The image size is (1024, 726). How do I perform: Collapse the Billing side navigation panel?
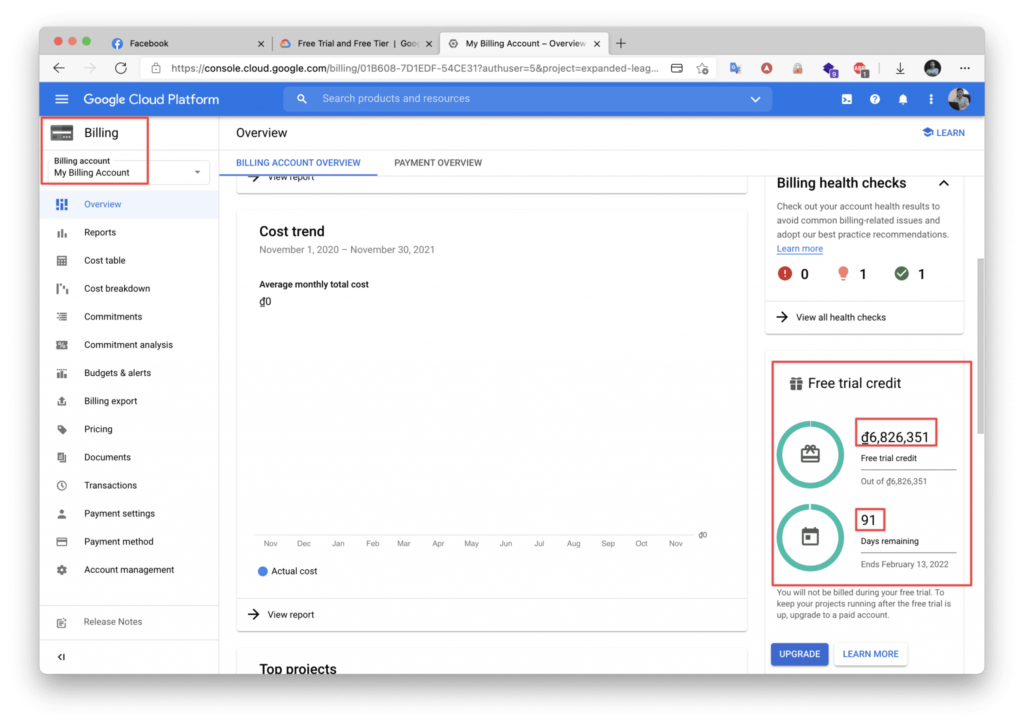pyautogui.click(x=61, y=657)
